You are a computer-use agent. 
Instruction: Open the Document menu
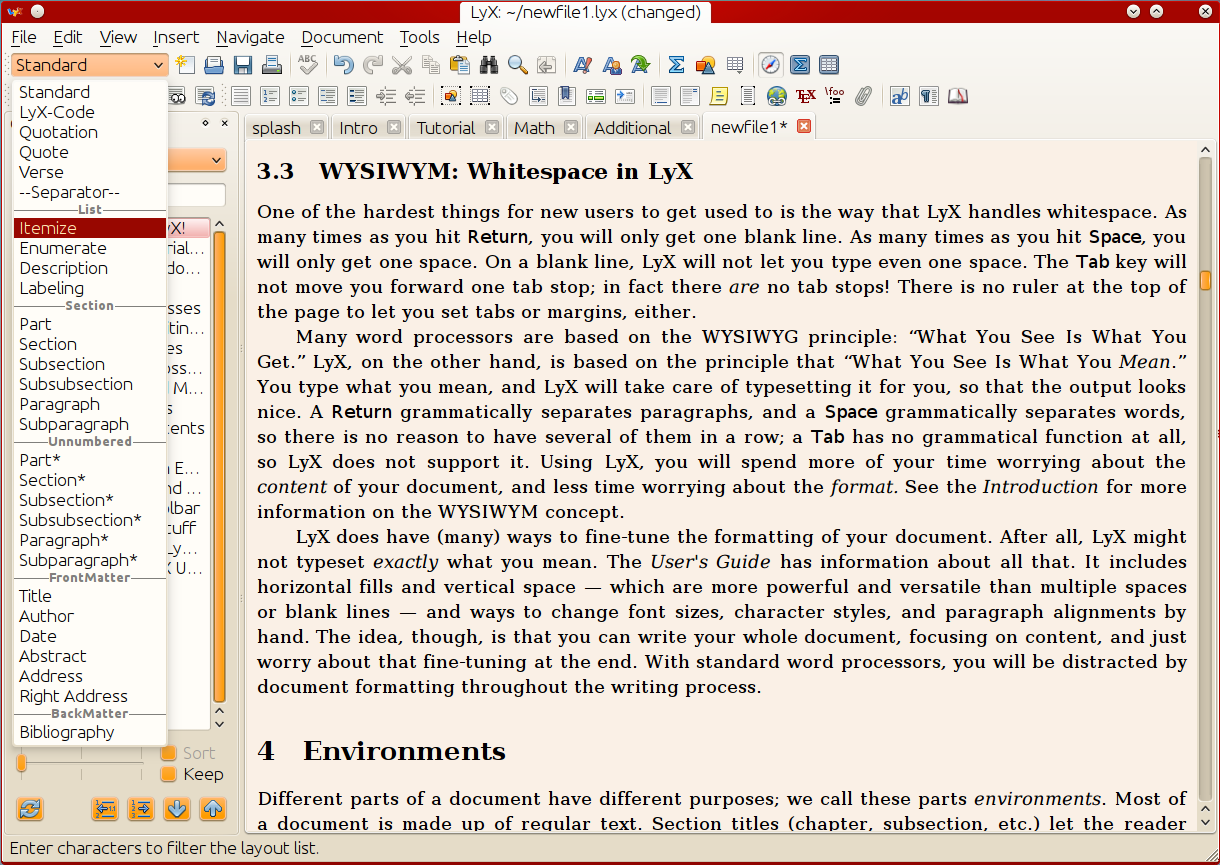coord(342,37)
